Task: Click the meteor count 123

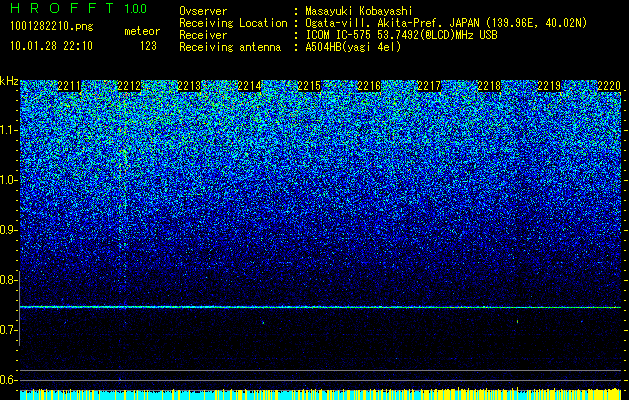Action: [148, 47]
